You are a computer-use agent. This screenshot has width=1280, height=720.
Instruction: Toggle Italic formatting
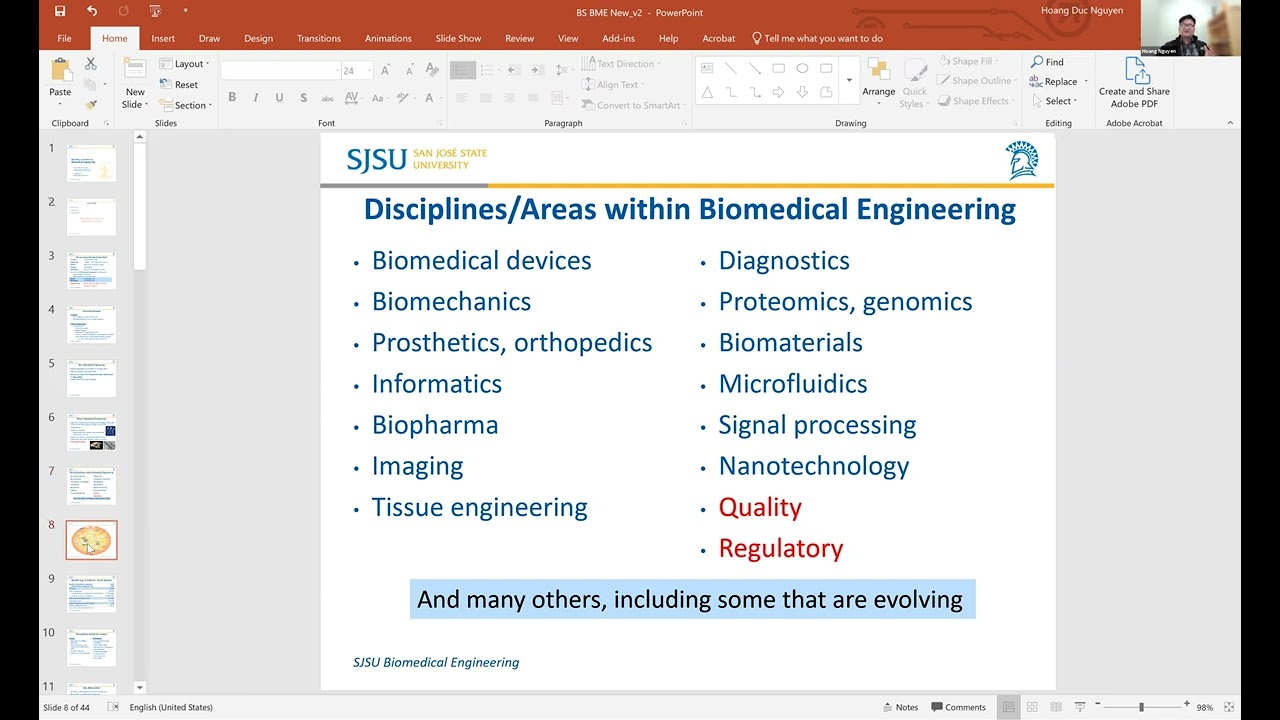point(255,98)
